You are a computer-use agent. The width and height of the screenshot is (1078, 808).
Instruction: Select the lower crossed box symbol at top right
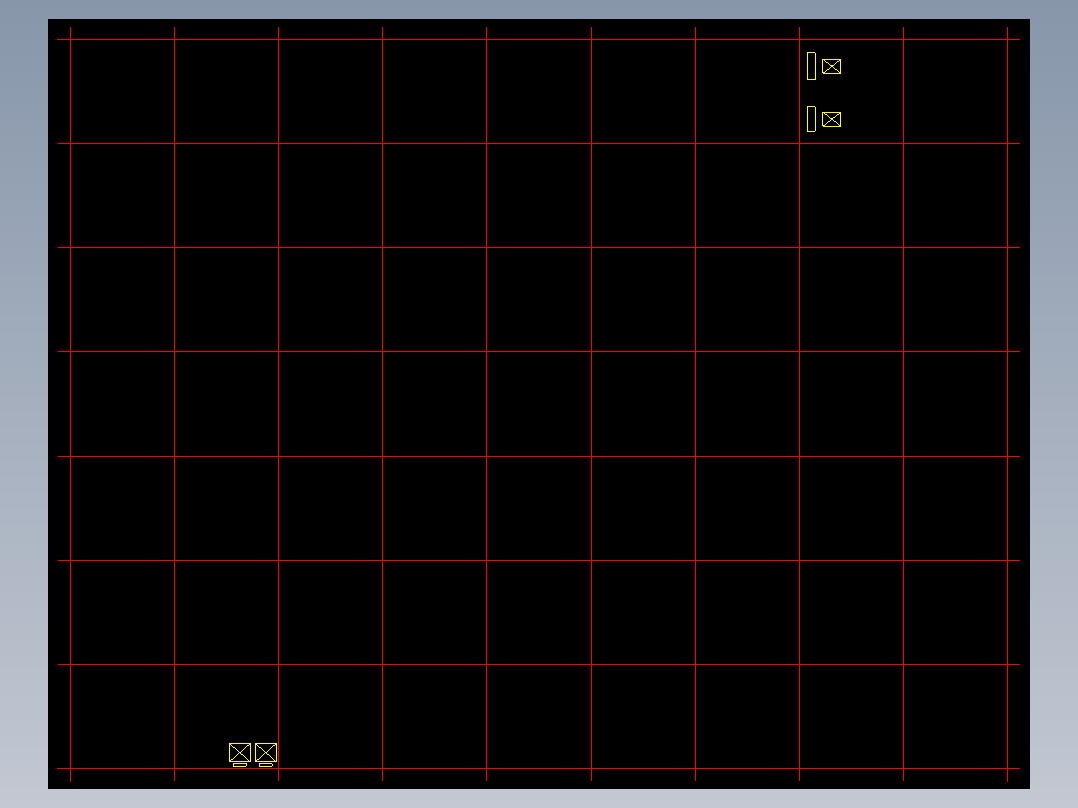point(831,120)
